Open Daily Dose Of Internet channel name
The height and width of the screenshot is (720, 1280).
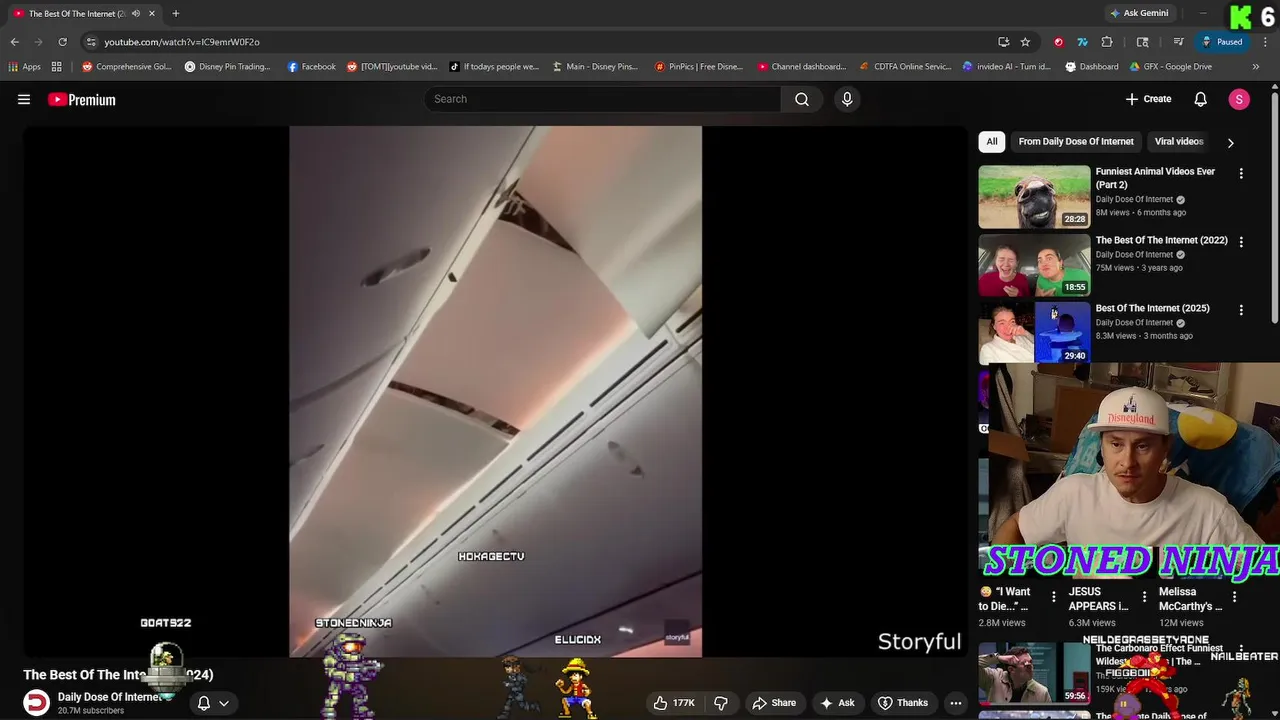click(x=110, y=697)
